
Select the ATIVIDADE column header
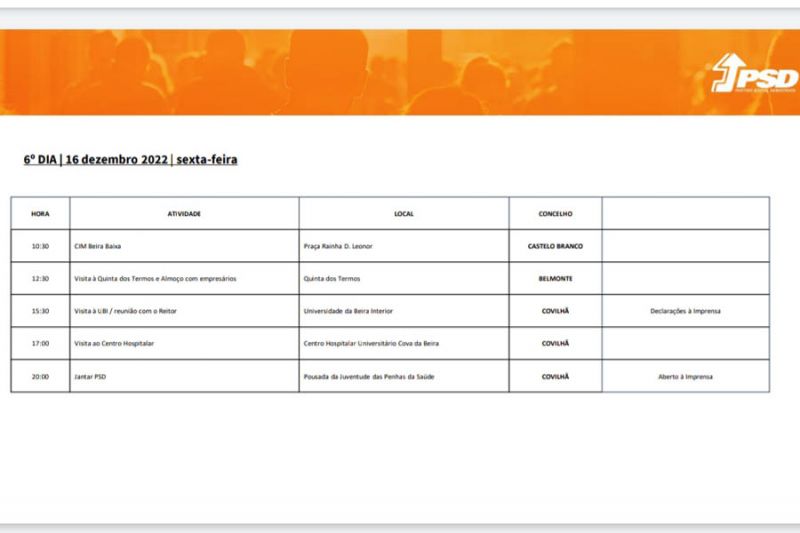(x=184, y=213)
